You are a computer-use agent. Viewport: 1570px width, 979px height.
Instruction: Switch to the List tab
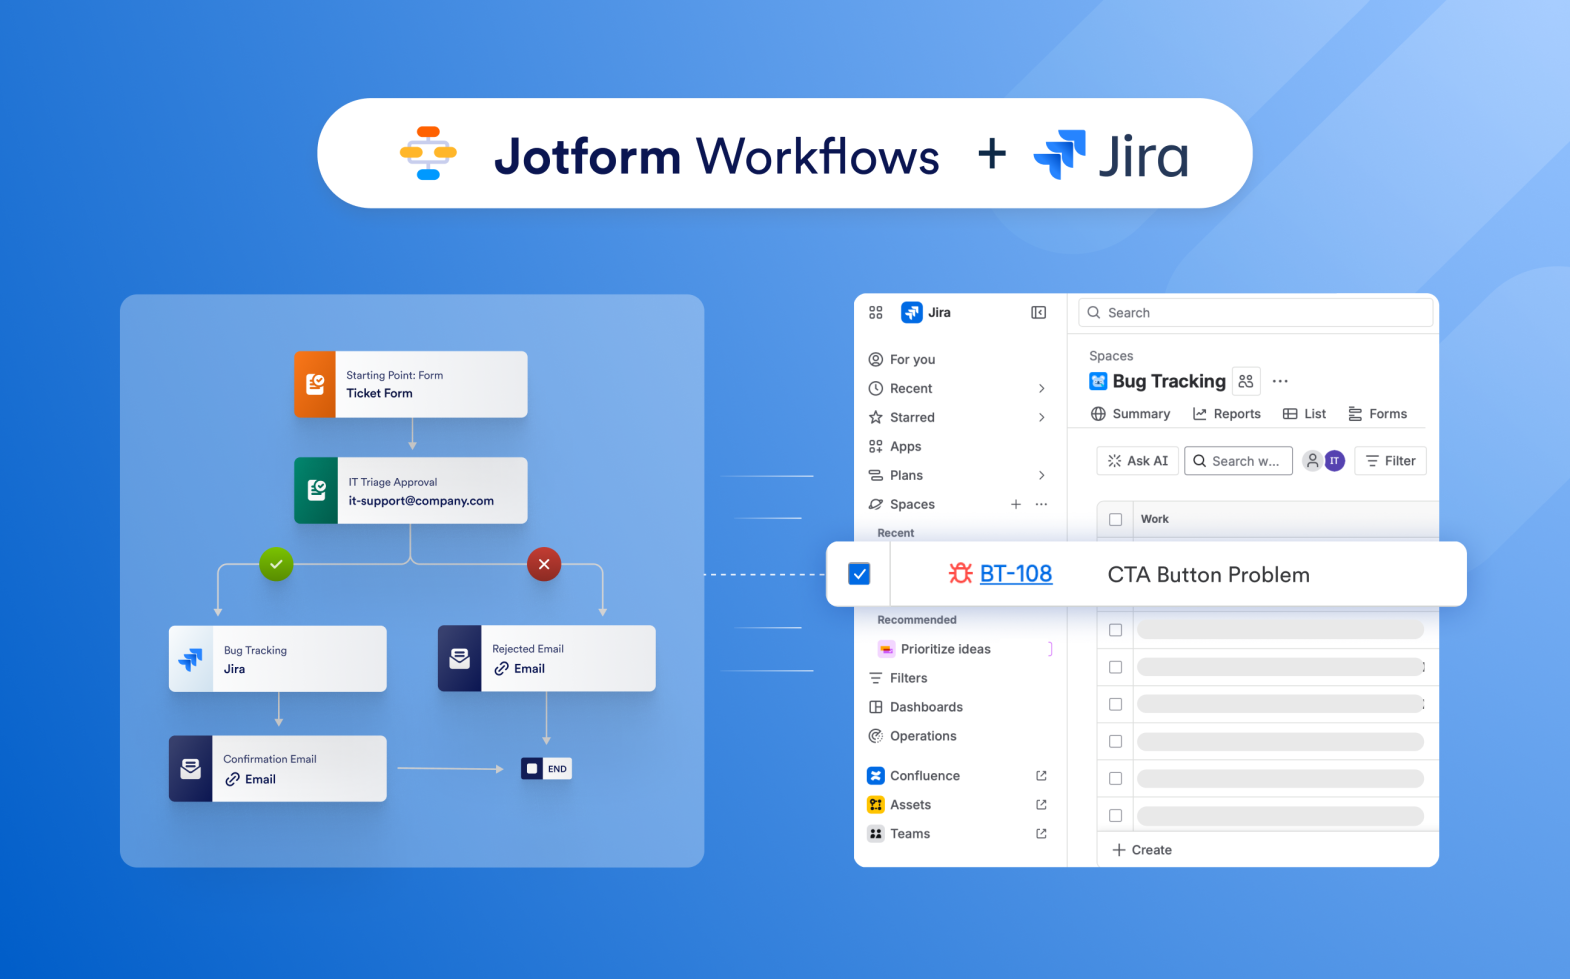(x=1305, y=414)
